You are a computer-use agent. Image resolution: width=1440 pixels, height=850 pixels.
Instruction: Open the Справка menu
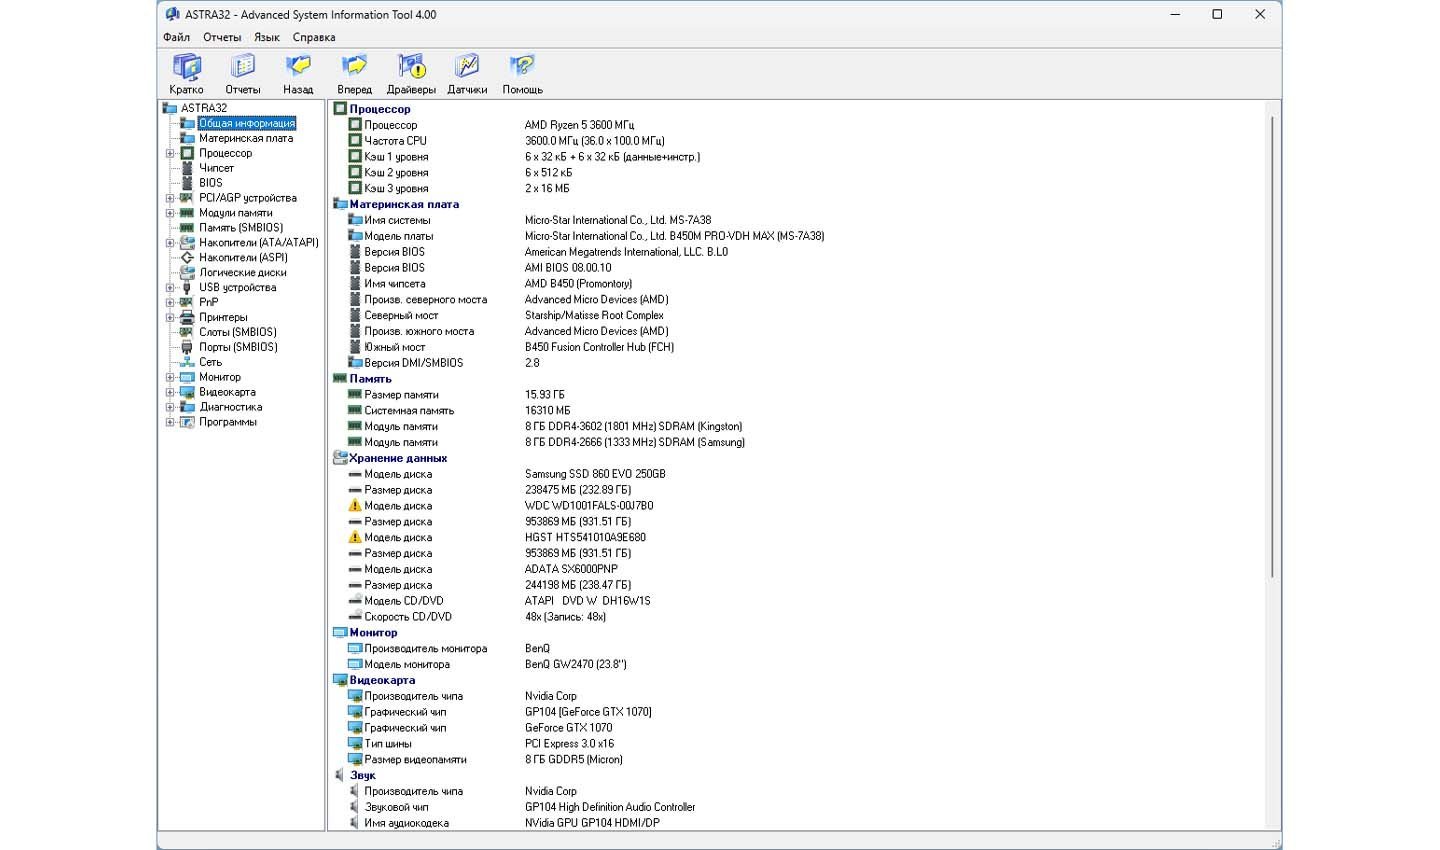tap(314, 37)
